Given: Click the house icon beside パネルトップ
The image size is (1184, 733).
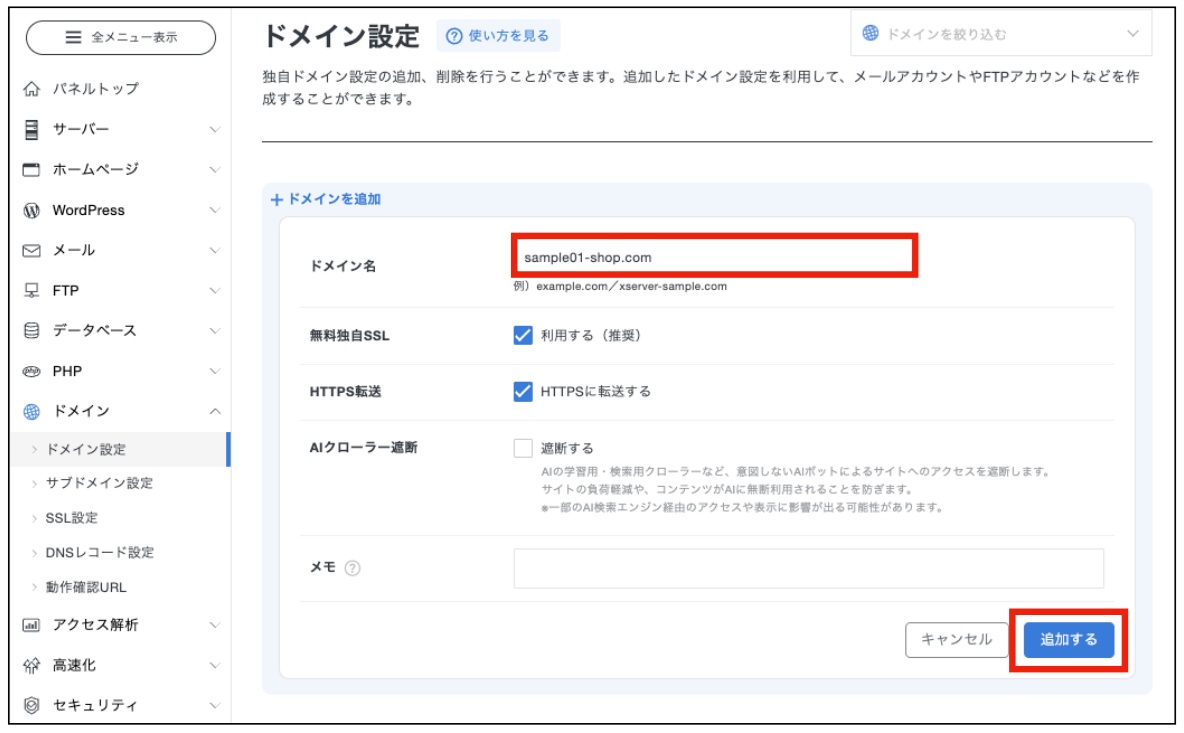Looking at the screenshot, I should [x=31, y=89].
